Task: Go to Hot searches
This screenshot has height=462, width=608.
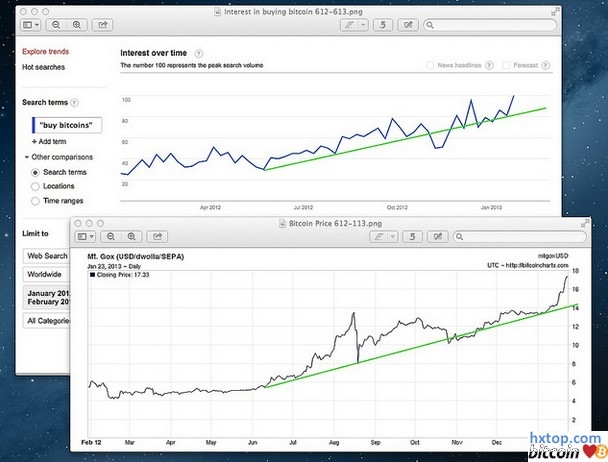Action: (43, 67)
